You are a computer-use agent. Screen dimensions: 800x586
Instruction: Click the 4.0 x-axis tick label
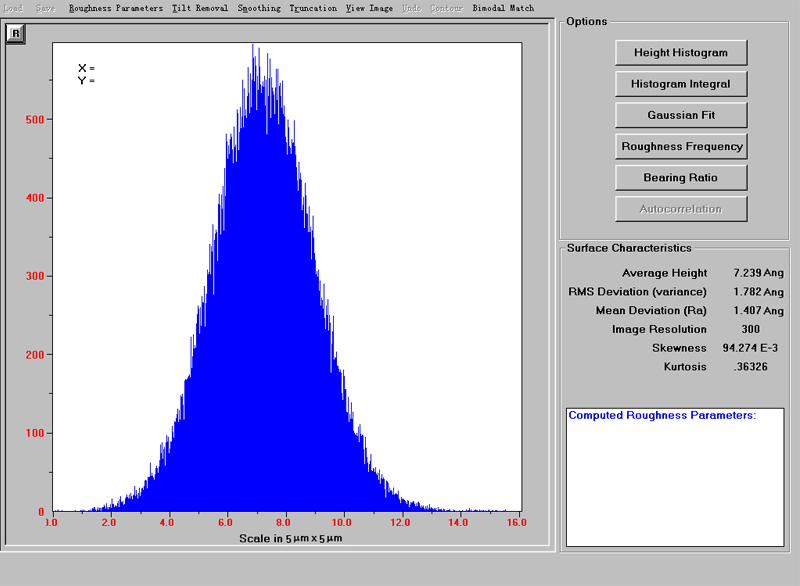167,522
